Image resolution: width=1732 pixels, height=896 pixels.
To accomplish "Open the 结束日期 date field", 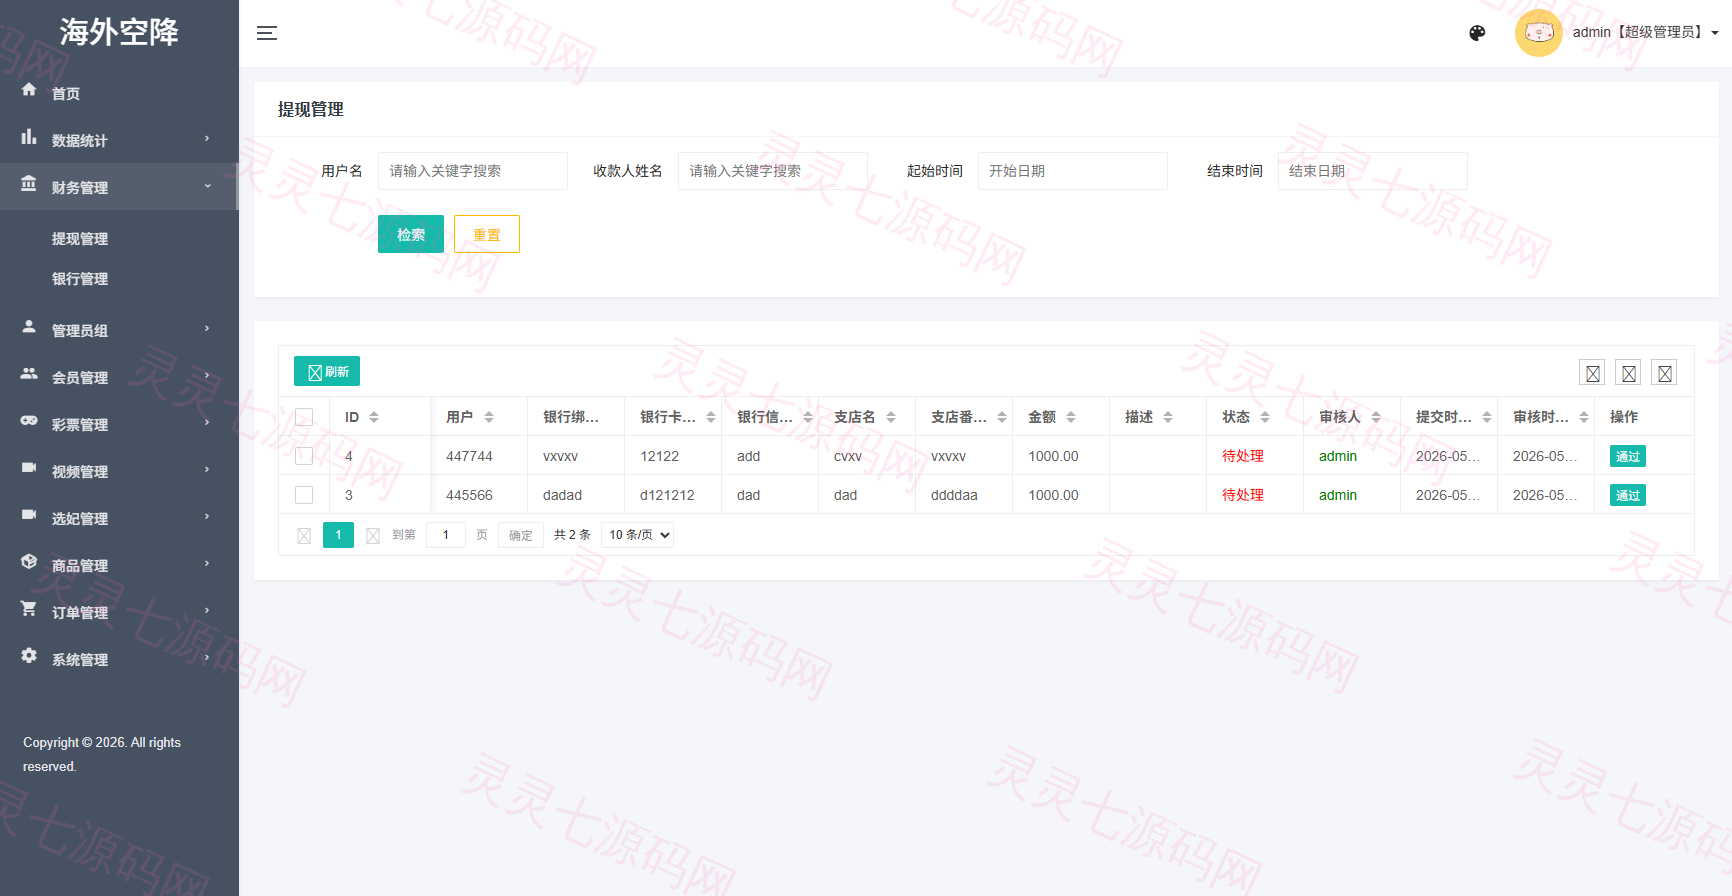I will [1373, 171].
